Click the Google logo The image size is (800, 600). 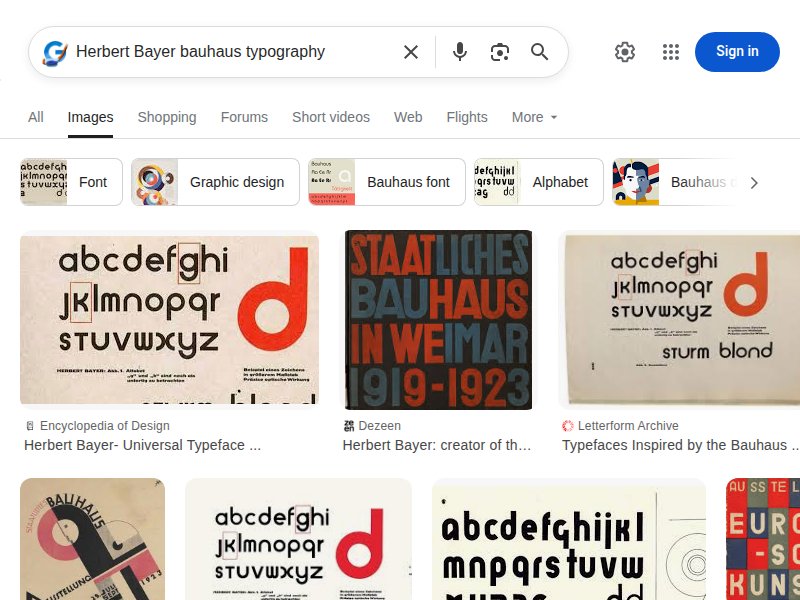point(52,52)
